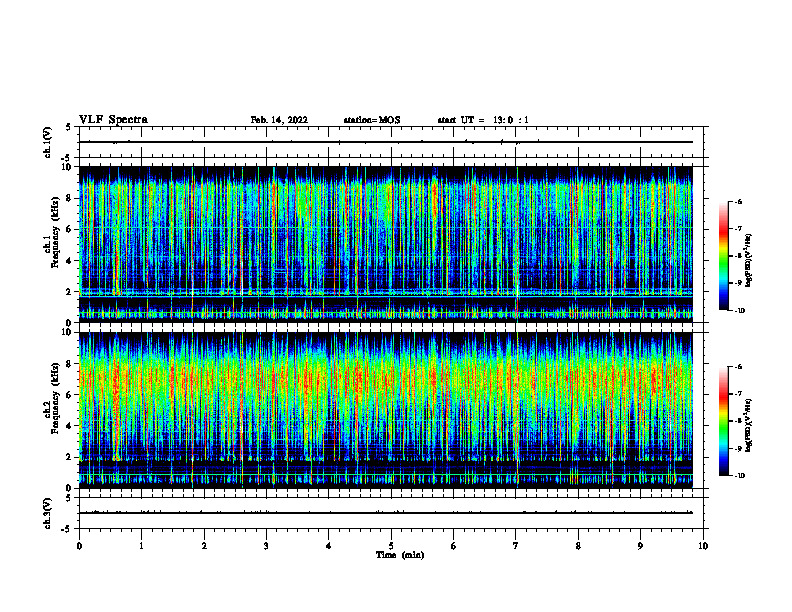The image size is (792, 612).
Task: Click the "4" kHz tick on ch.2 axis
Action: (70, 426)
